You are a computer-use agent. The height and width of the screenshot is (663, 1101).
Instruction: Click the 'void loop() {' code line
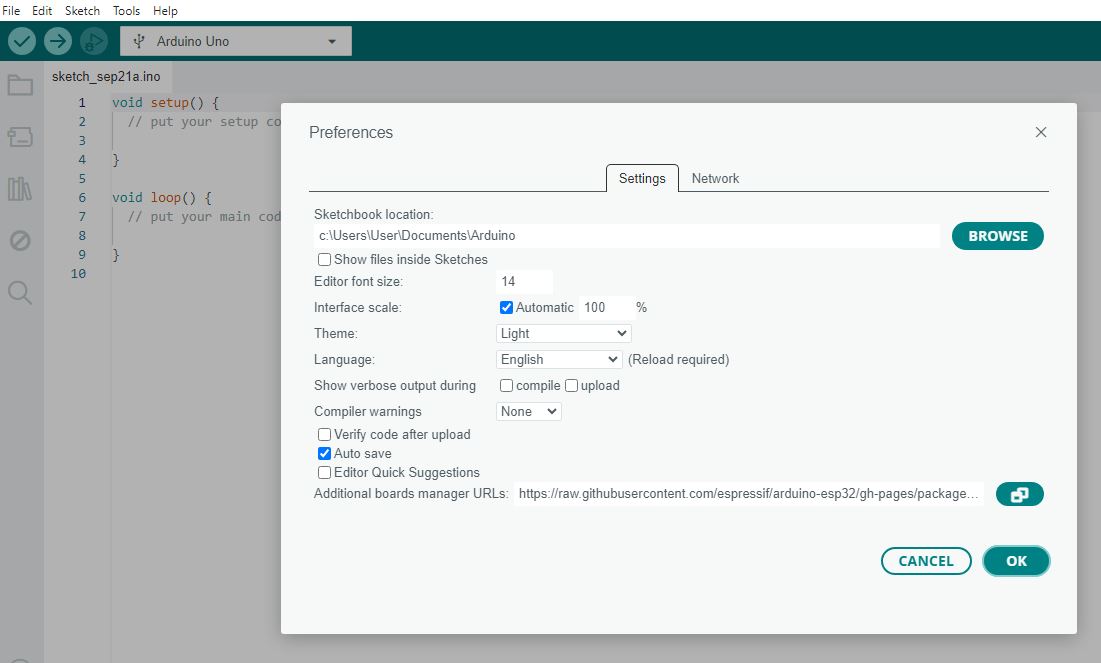click(161, 198)
